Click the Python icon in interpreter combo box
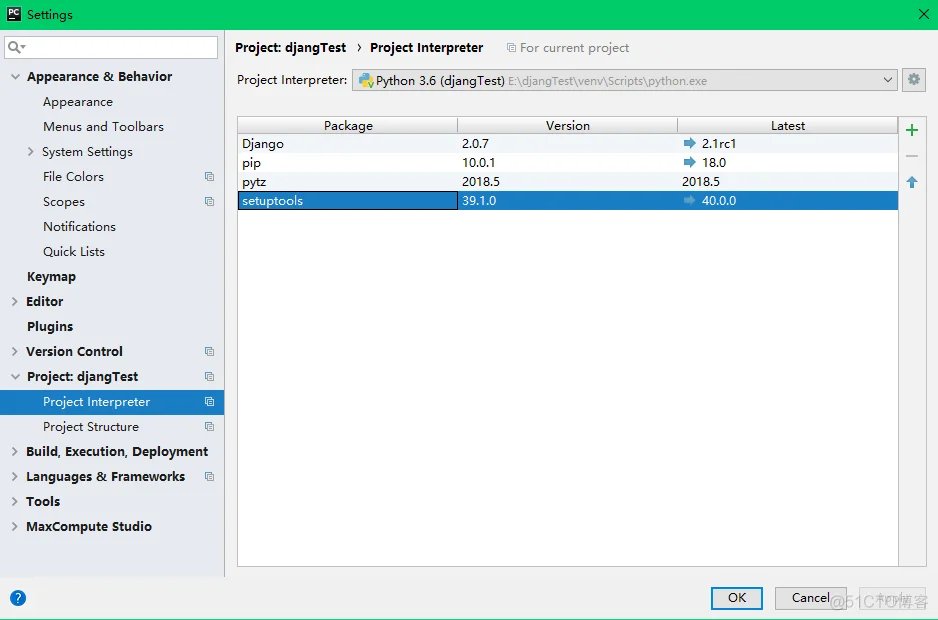Screen dimensions: 938x620 pyautogui.click(x=366, y=80)
